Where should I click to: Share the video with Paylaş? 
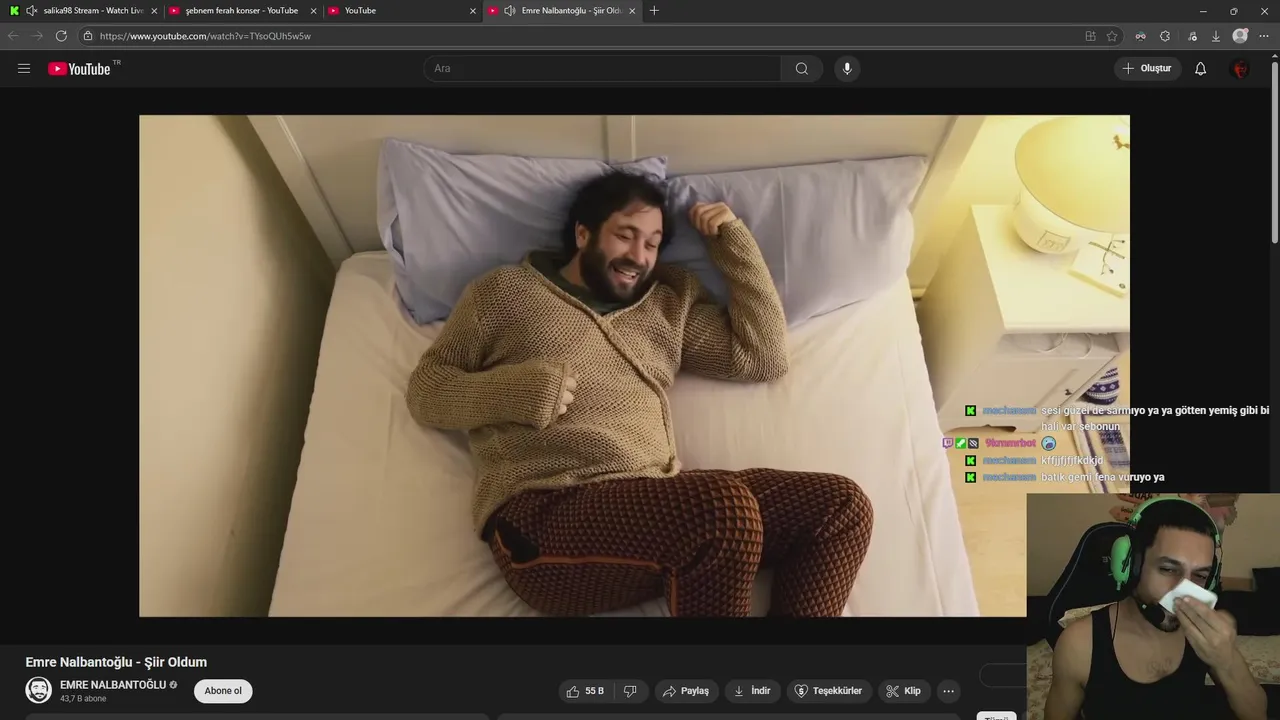686,691
